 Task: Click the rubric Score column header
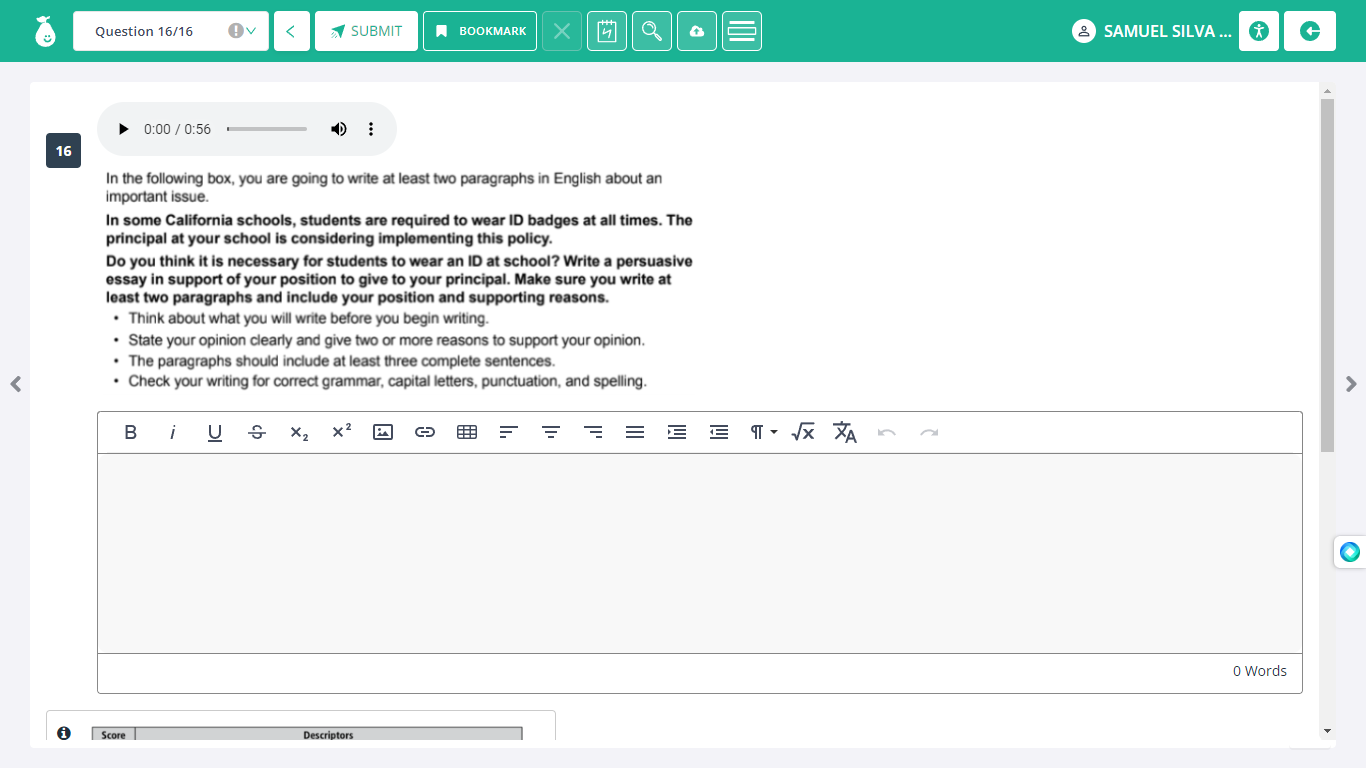tap(114, 735)
